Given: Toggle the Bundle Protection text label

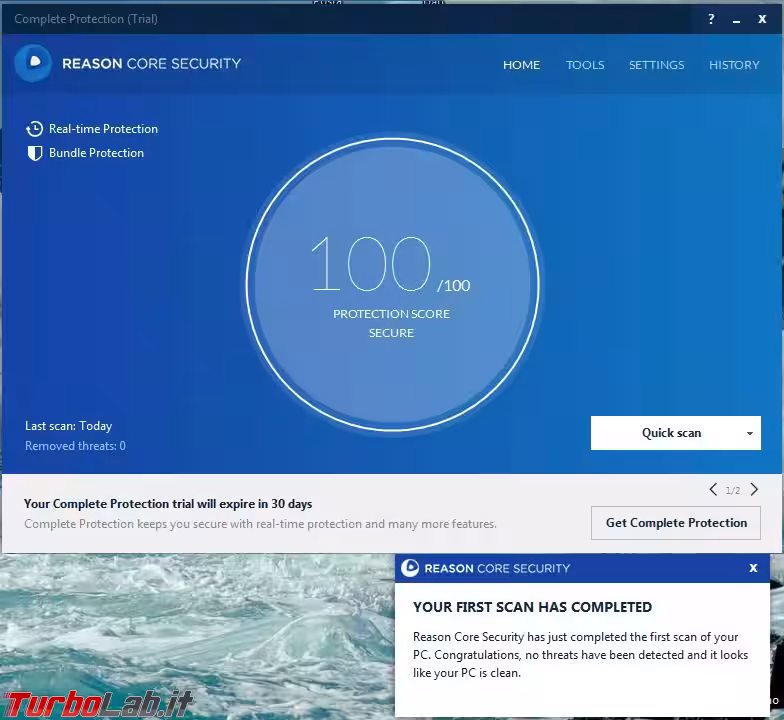Looking at the screenshot, I should coord(96,153).
